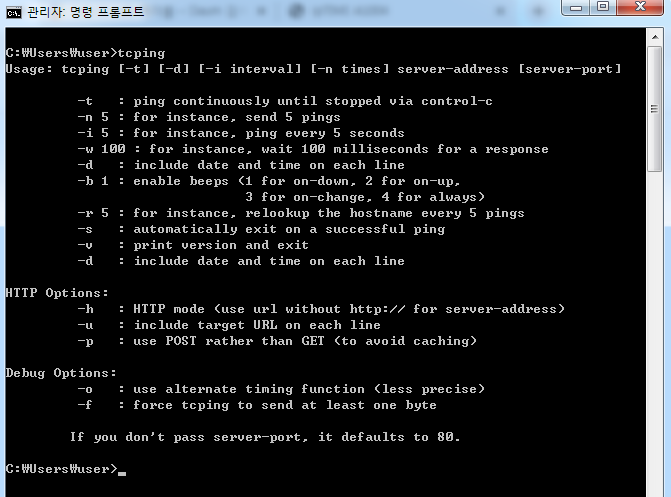Maximize the Command Prompt window
This screenshot has height=497, width=671.
point(604,9)
